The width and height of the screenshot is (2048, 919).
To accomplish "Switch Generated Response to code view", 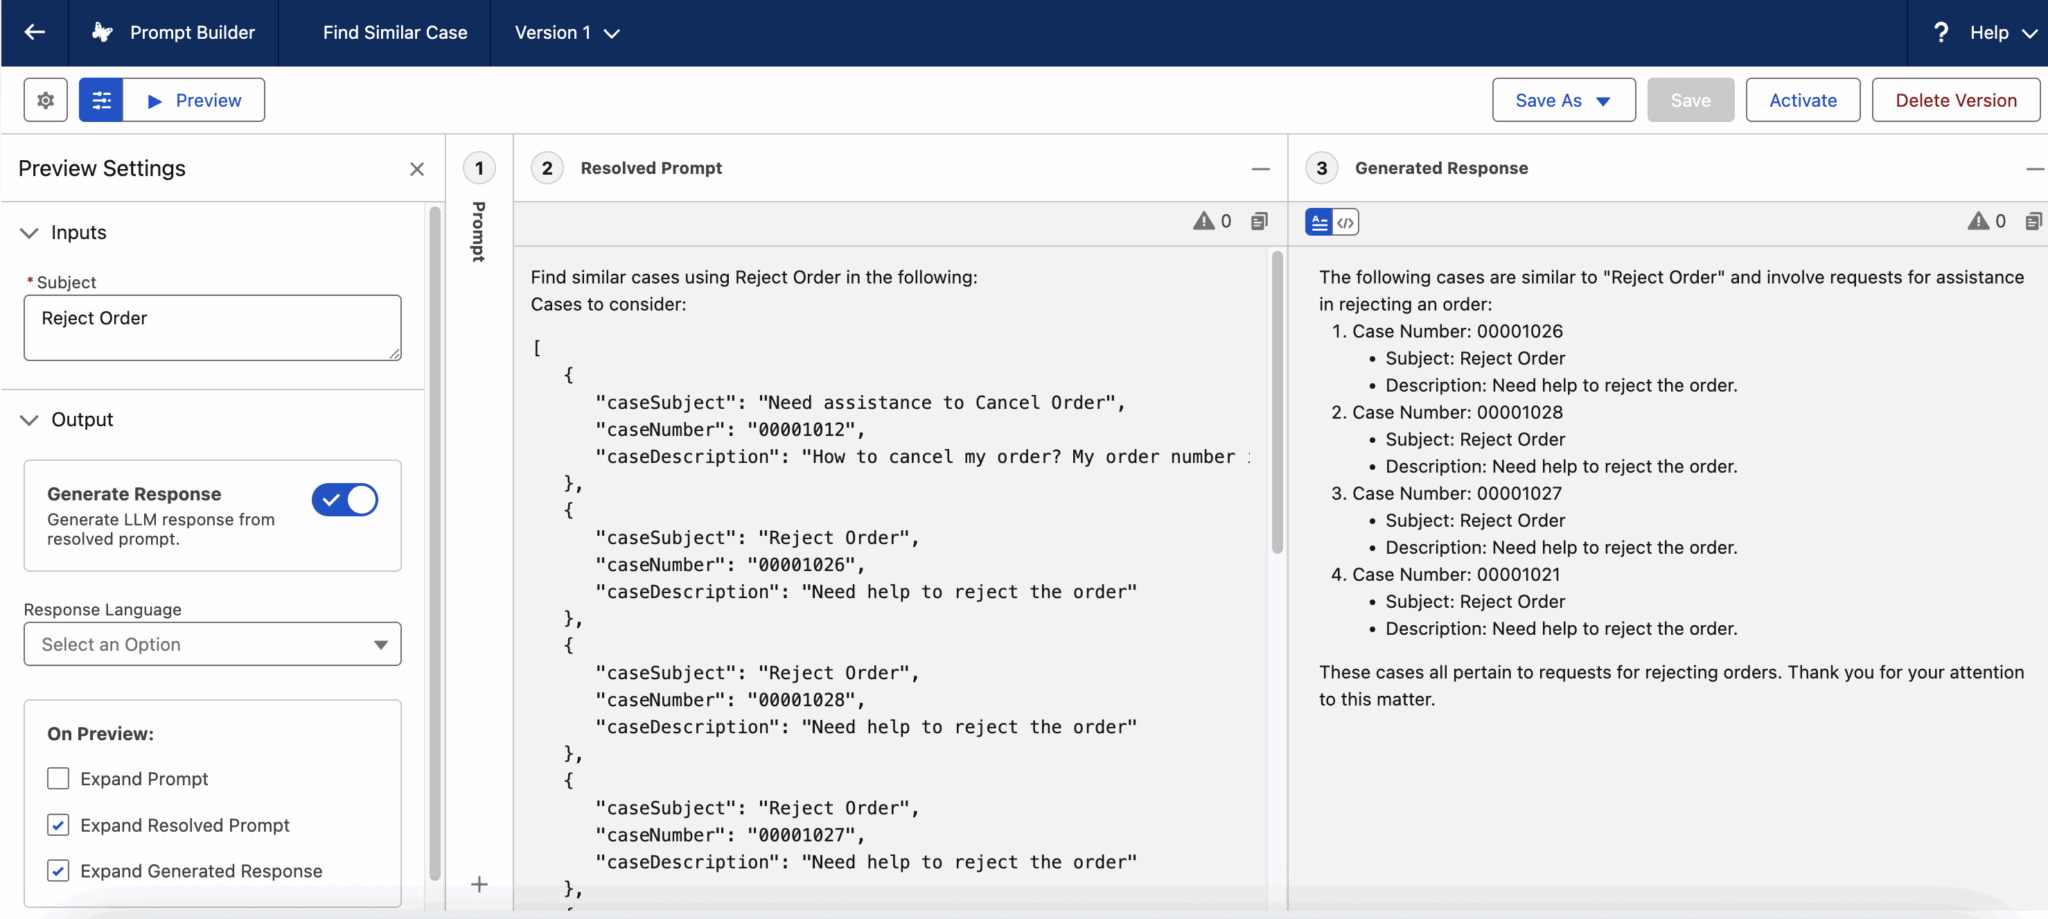I will point(1346,222).
